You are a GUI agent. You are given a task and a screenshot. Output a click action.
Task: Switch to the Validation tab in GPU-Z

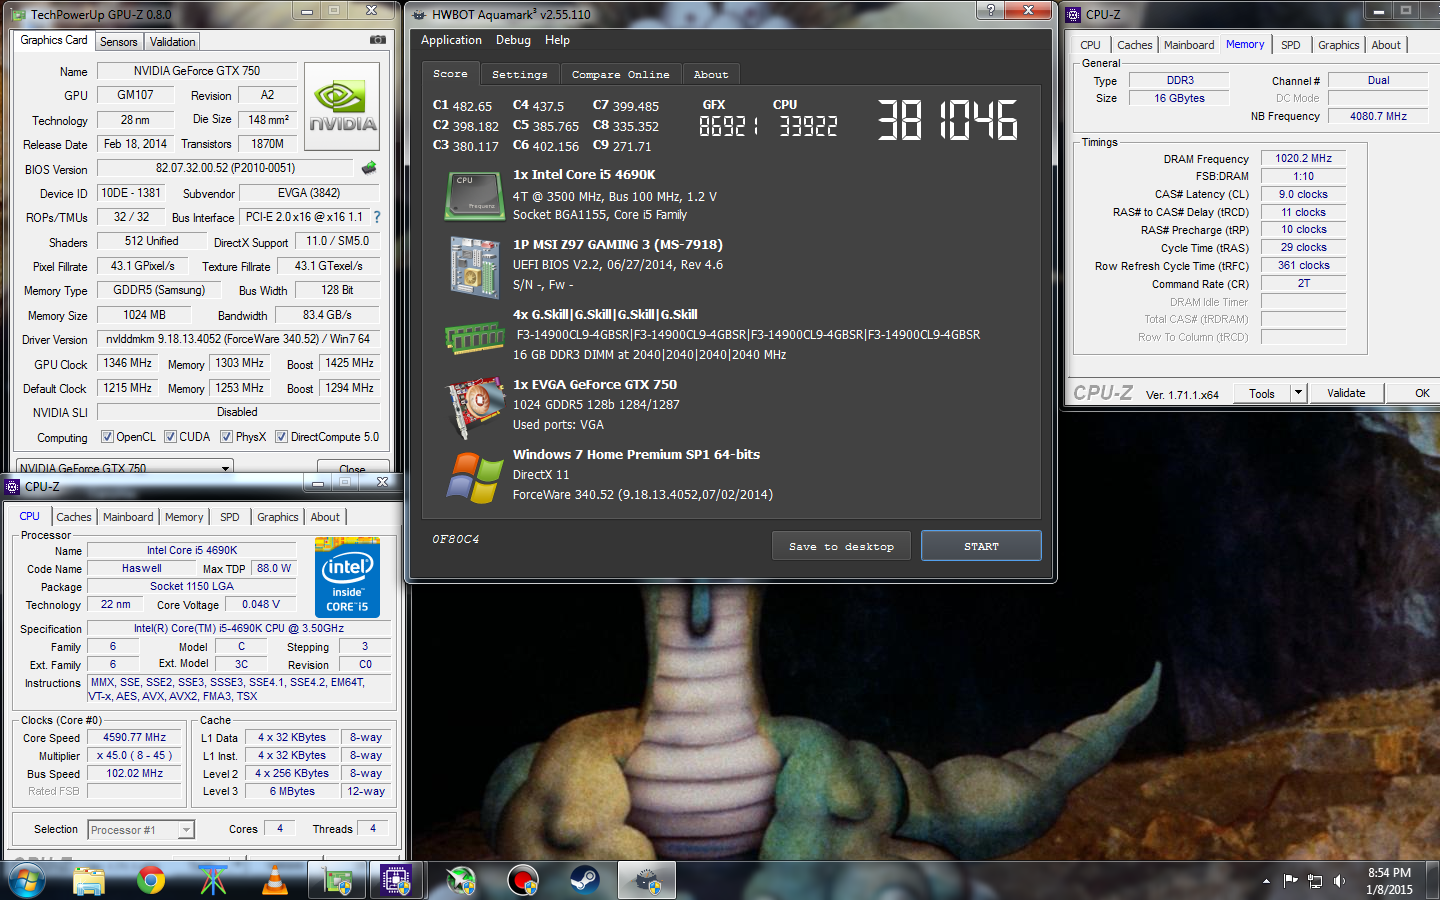[x=173, y=42]
